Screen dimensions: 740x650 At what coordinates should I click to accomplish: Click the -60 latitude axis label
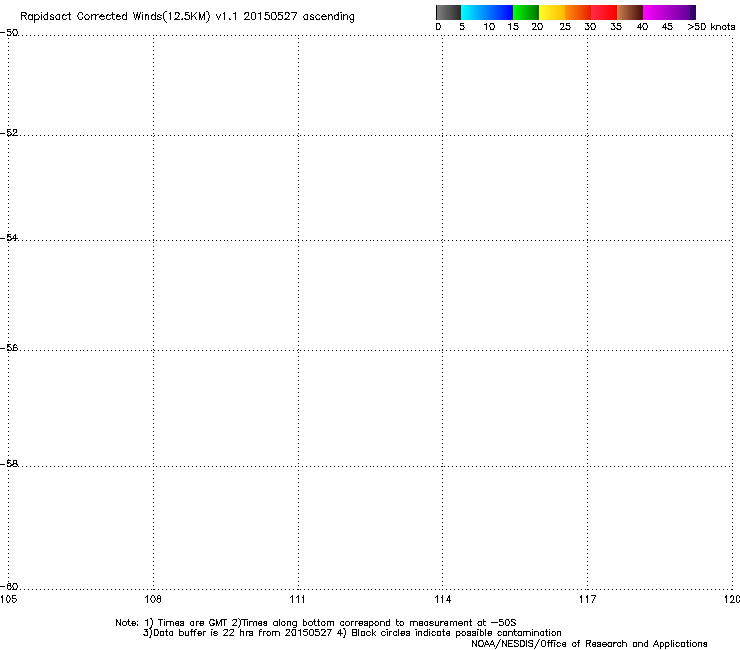9,586
